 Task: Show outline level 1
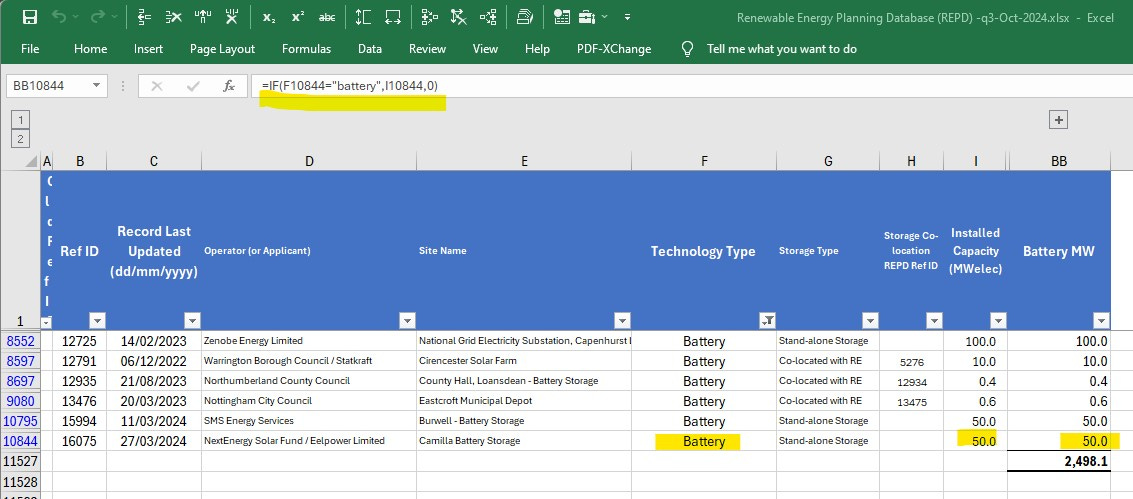coord(21,120)
